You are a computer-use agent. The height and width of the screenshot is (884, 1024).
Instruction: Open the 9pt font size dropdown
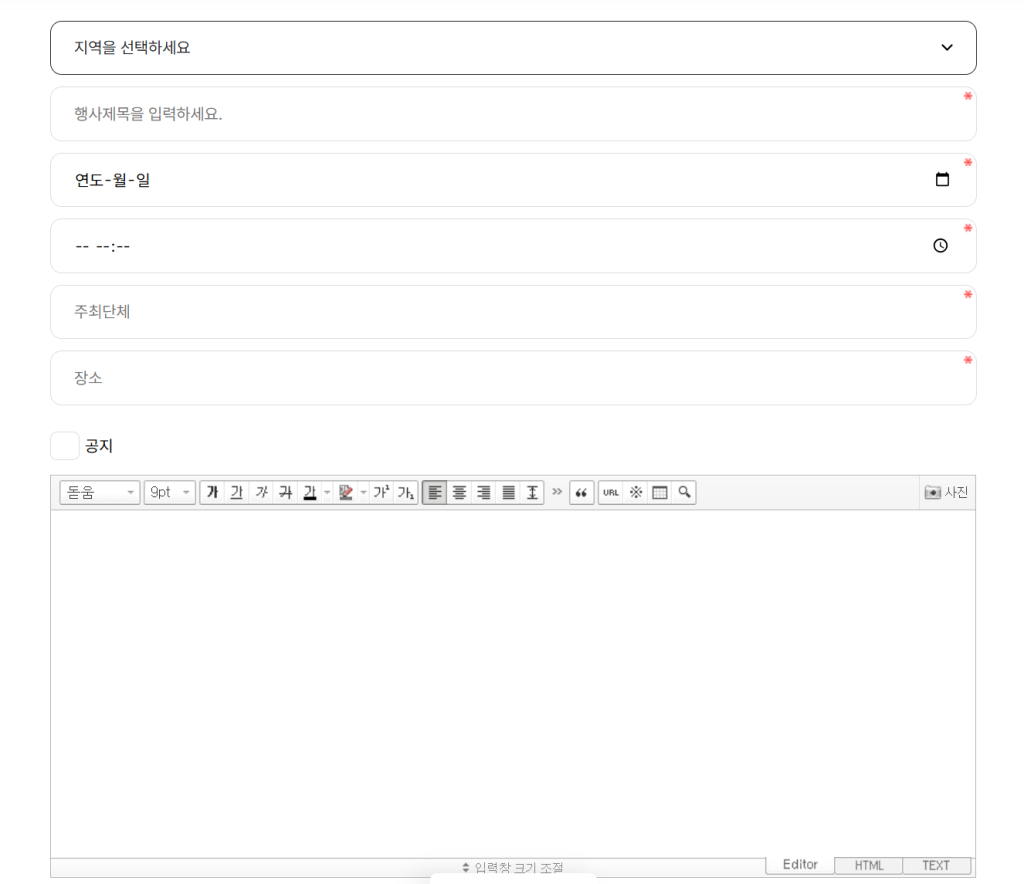coord(169,492)
